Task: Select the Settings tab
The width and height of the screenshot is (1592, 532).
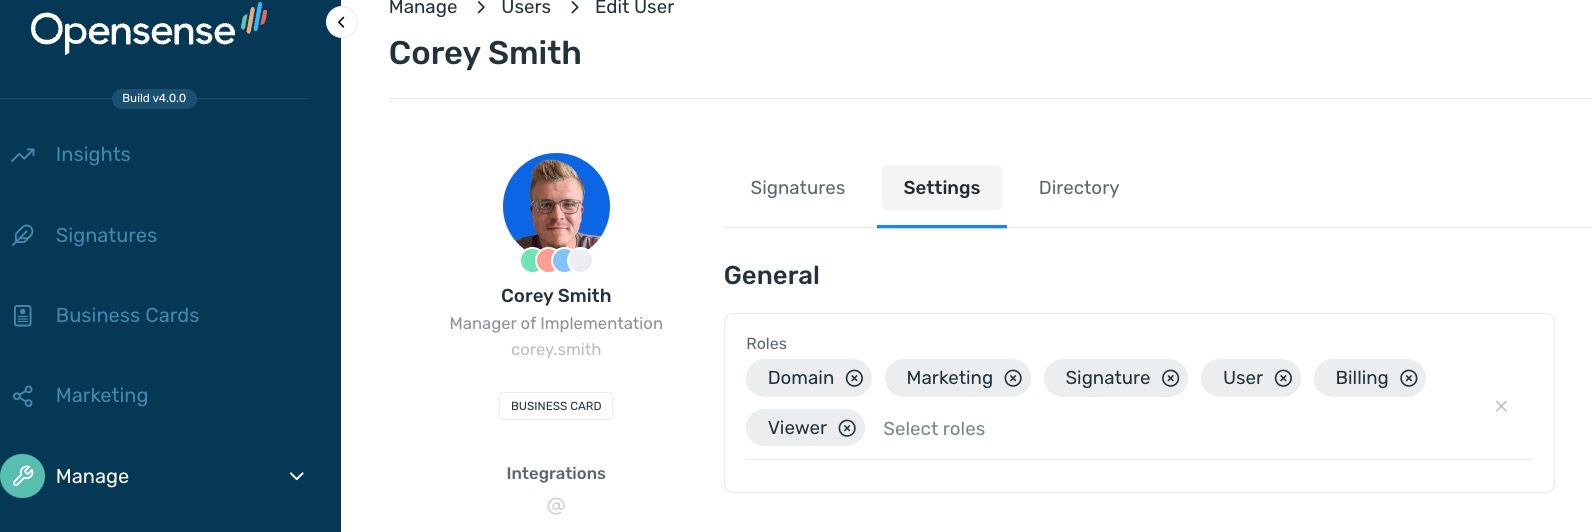Action: coord(942,188)
